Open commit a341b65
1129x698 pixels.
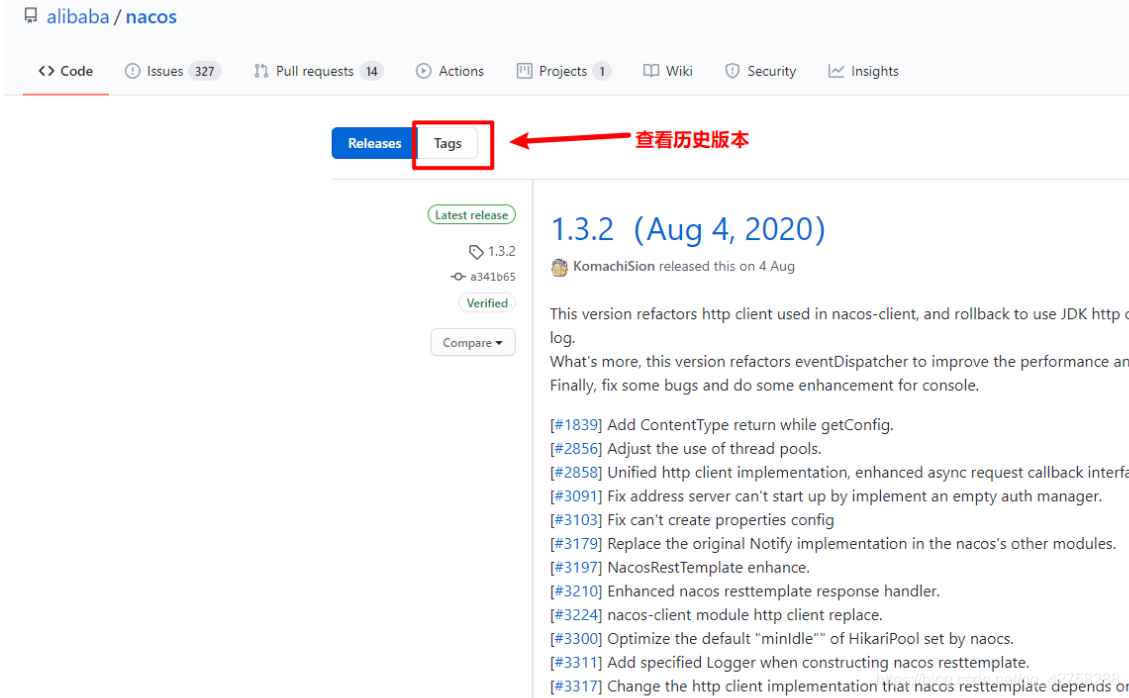pyautogui.click(x=492, y=277)
